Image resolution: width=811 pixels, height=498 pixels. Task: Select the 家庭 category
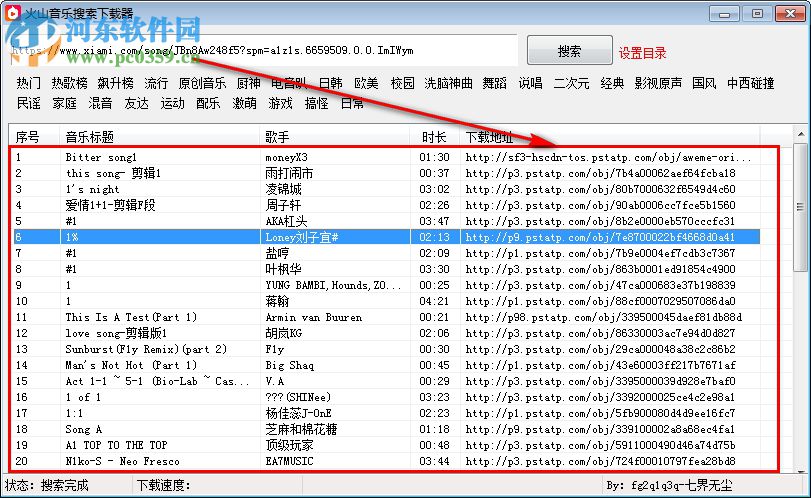tap(65, 103)
